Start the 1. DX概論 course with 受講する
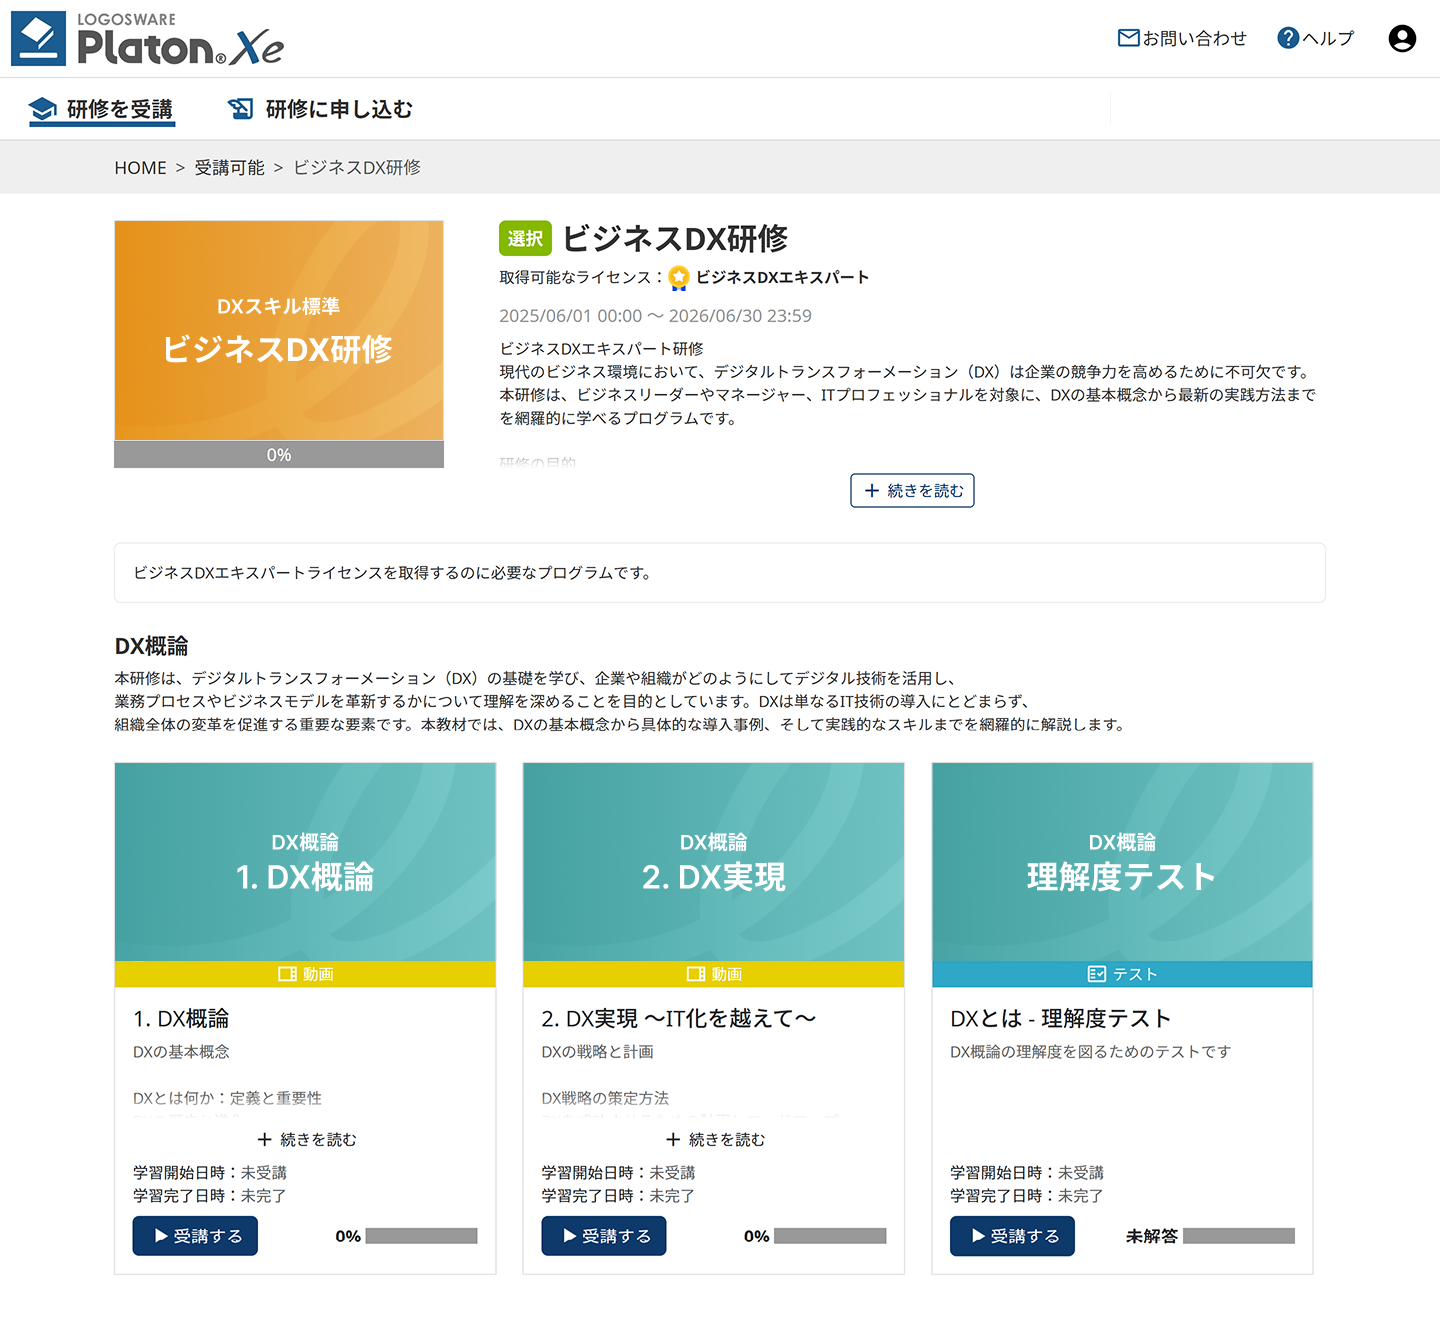1440x1340 pixels. coord(195,1236)
